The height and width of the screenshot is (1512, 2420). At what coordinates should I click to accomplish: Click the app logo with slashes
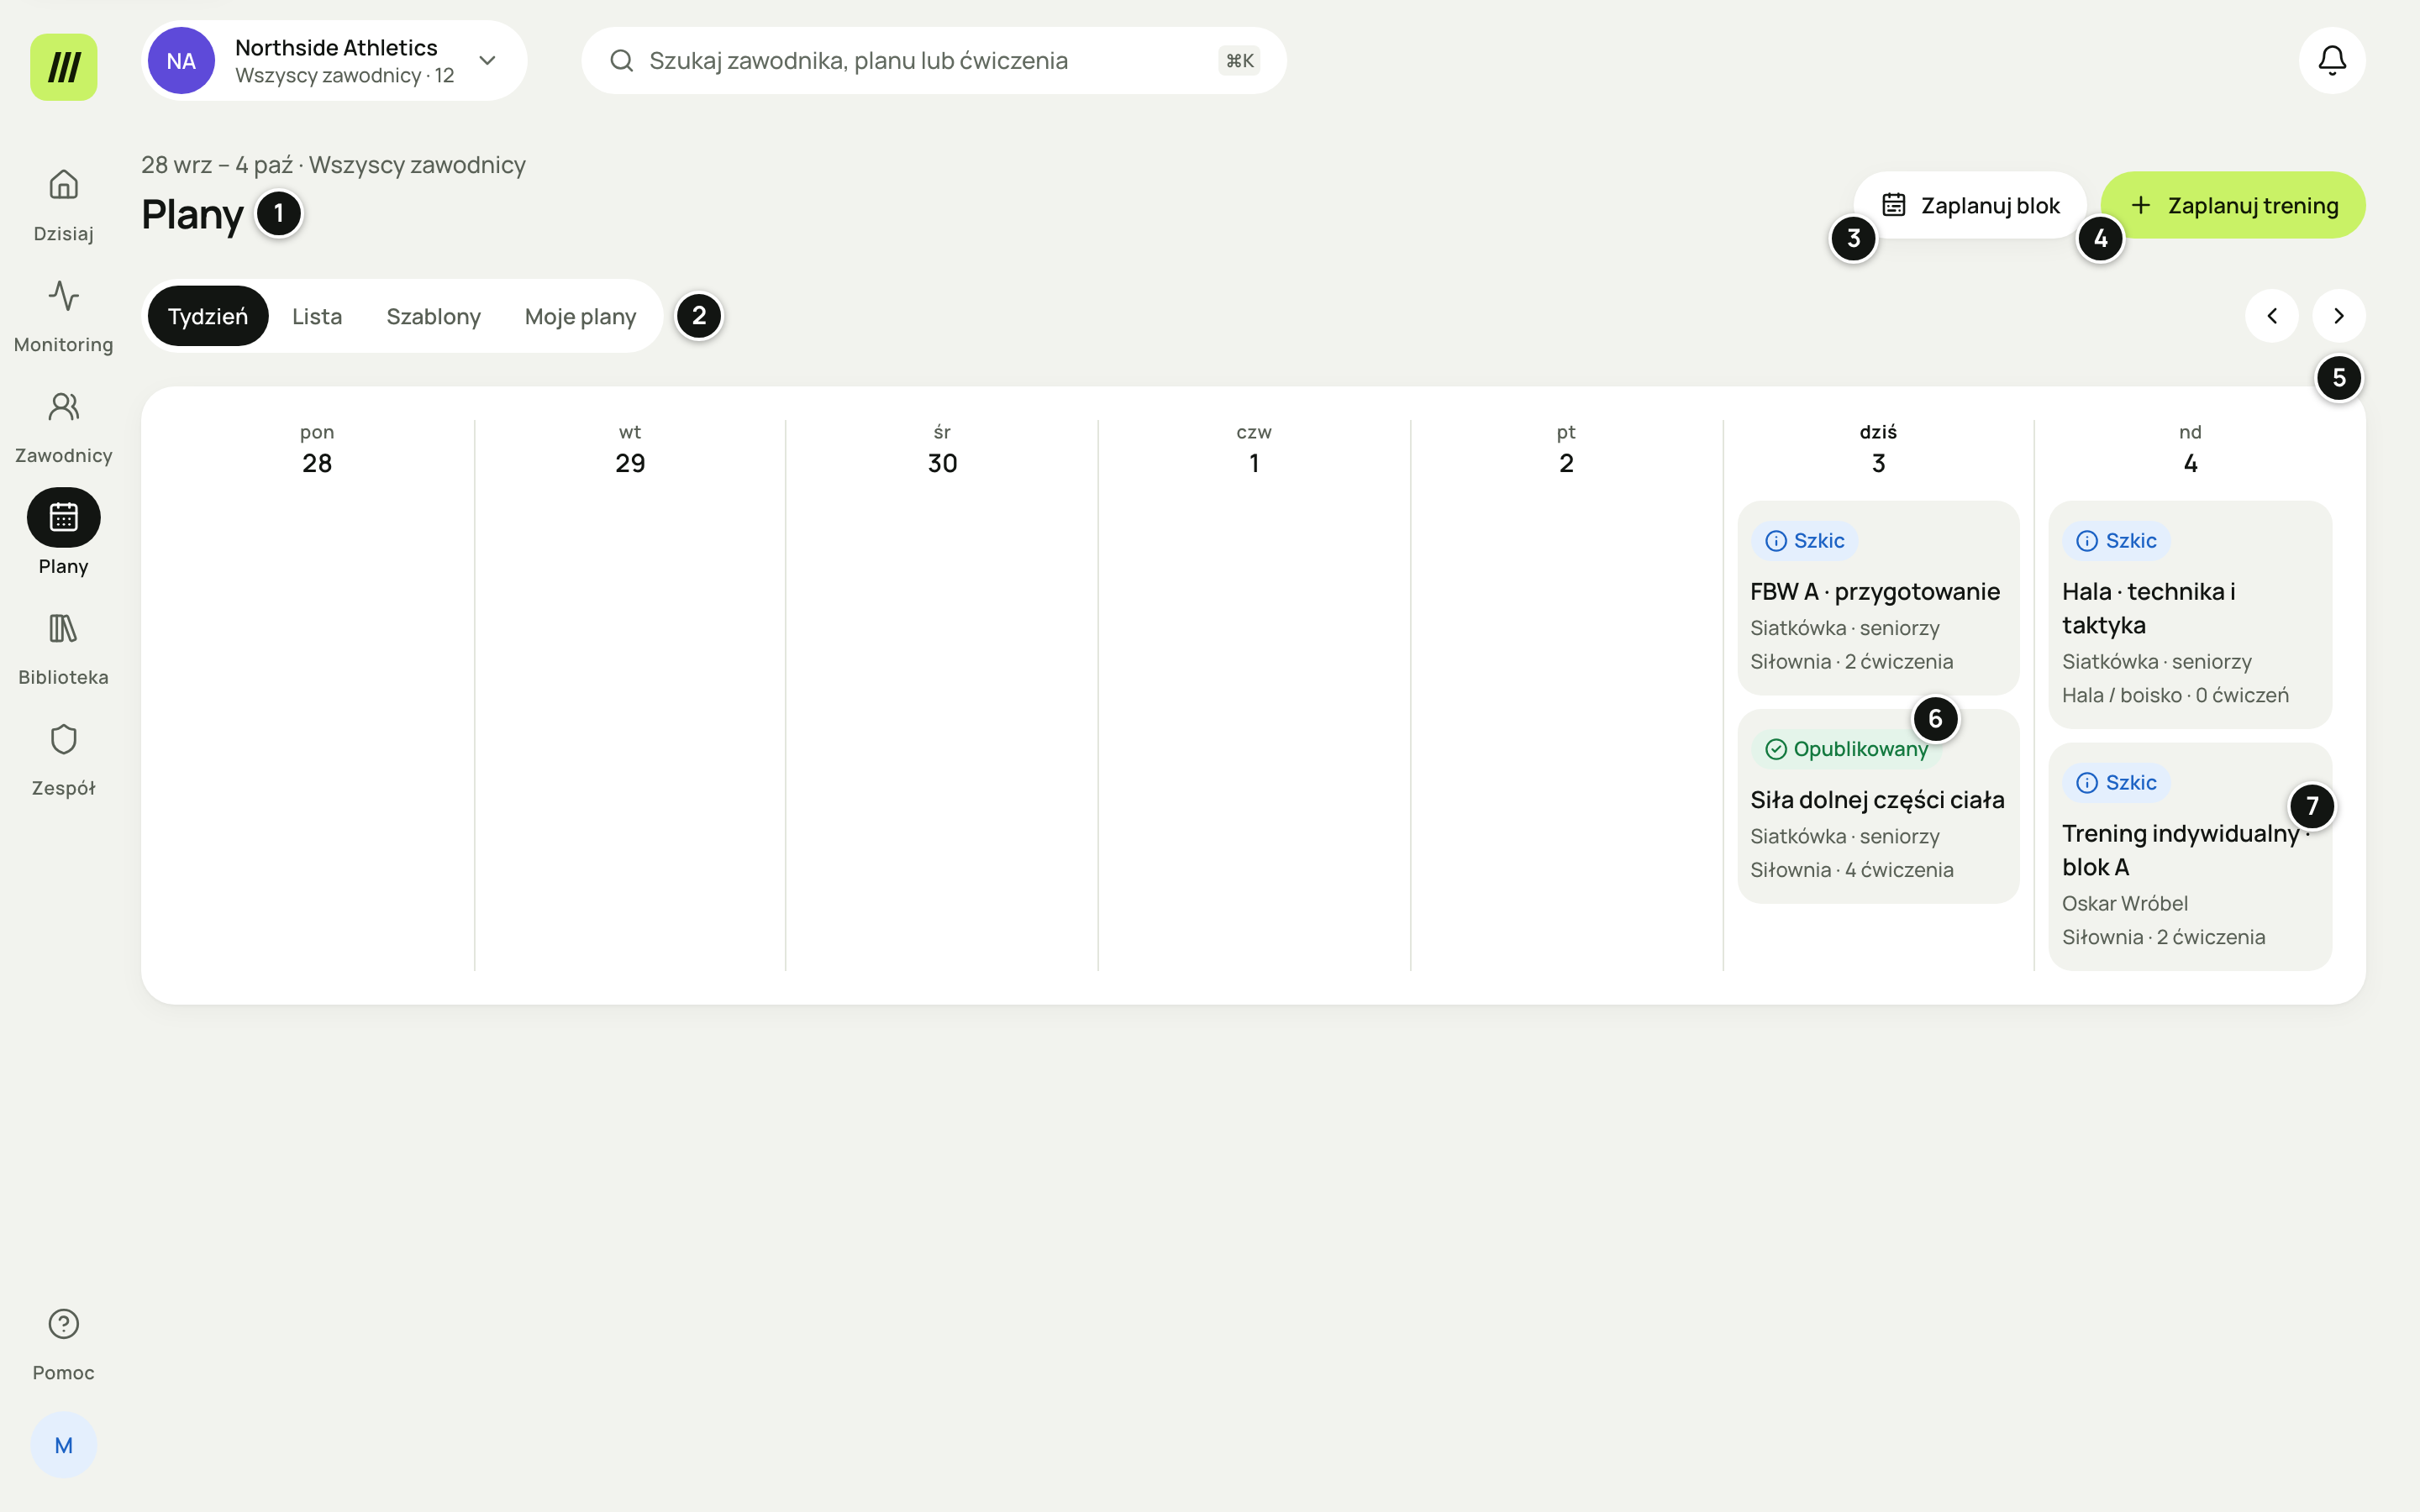pyautogui.click(x=64, y=67)
